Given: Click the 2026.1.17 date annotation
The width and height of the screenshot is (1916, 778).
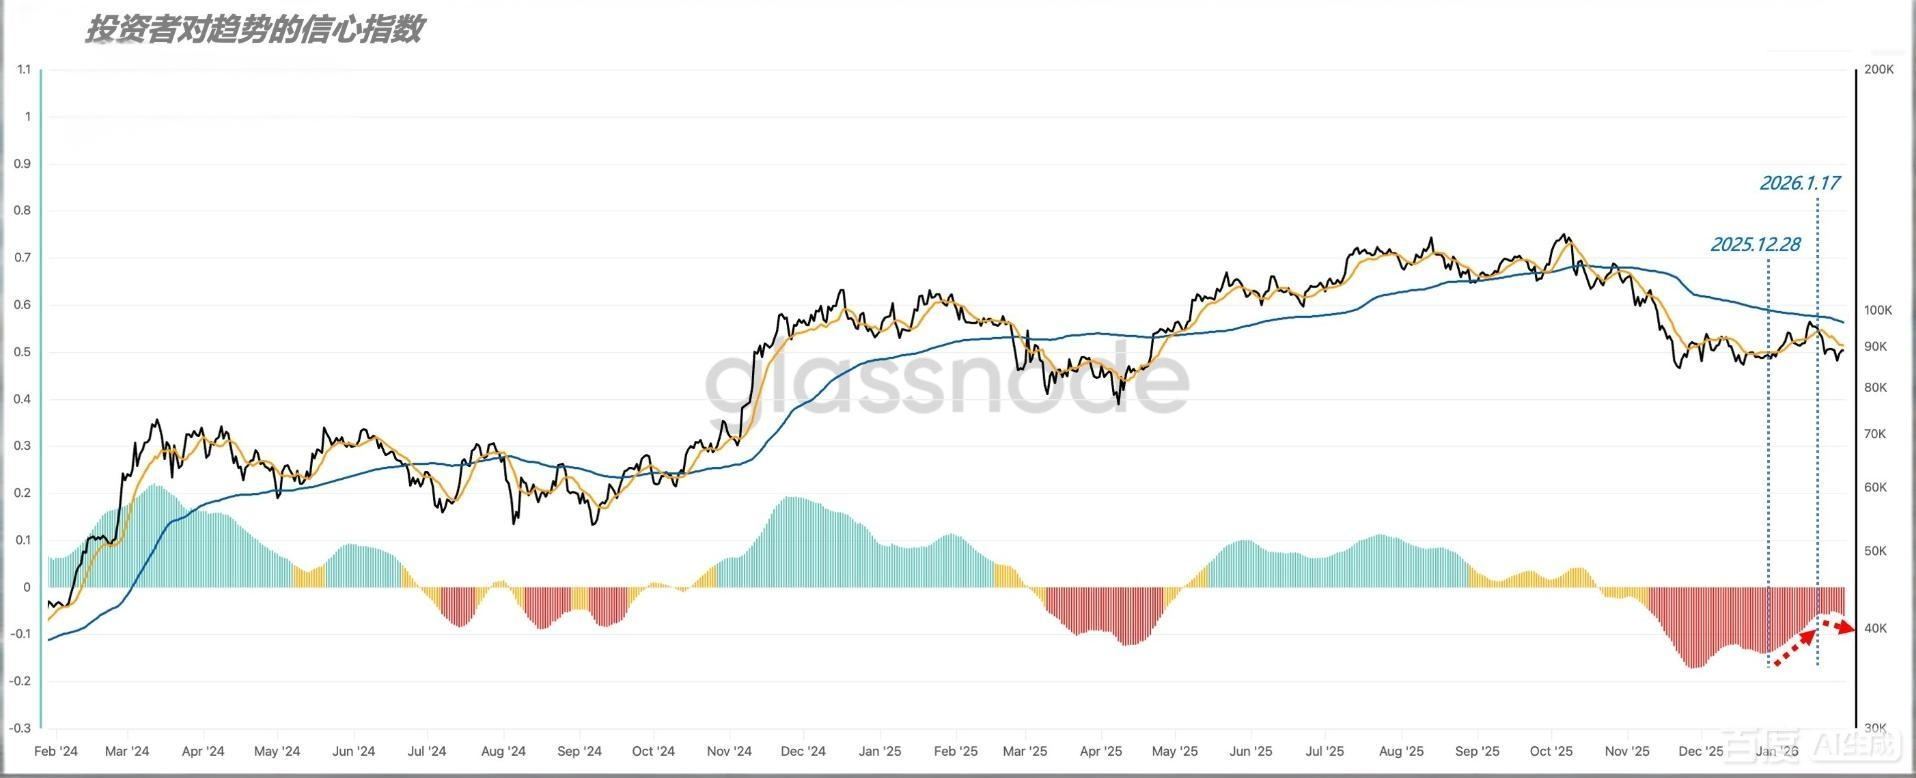Looking at the screenshot, I should click(x=1799, y=183).
